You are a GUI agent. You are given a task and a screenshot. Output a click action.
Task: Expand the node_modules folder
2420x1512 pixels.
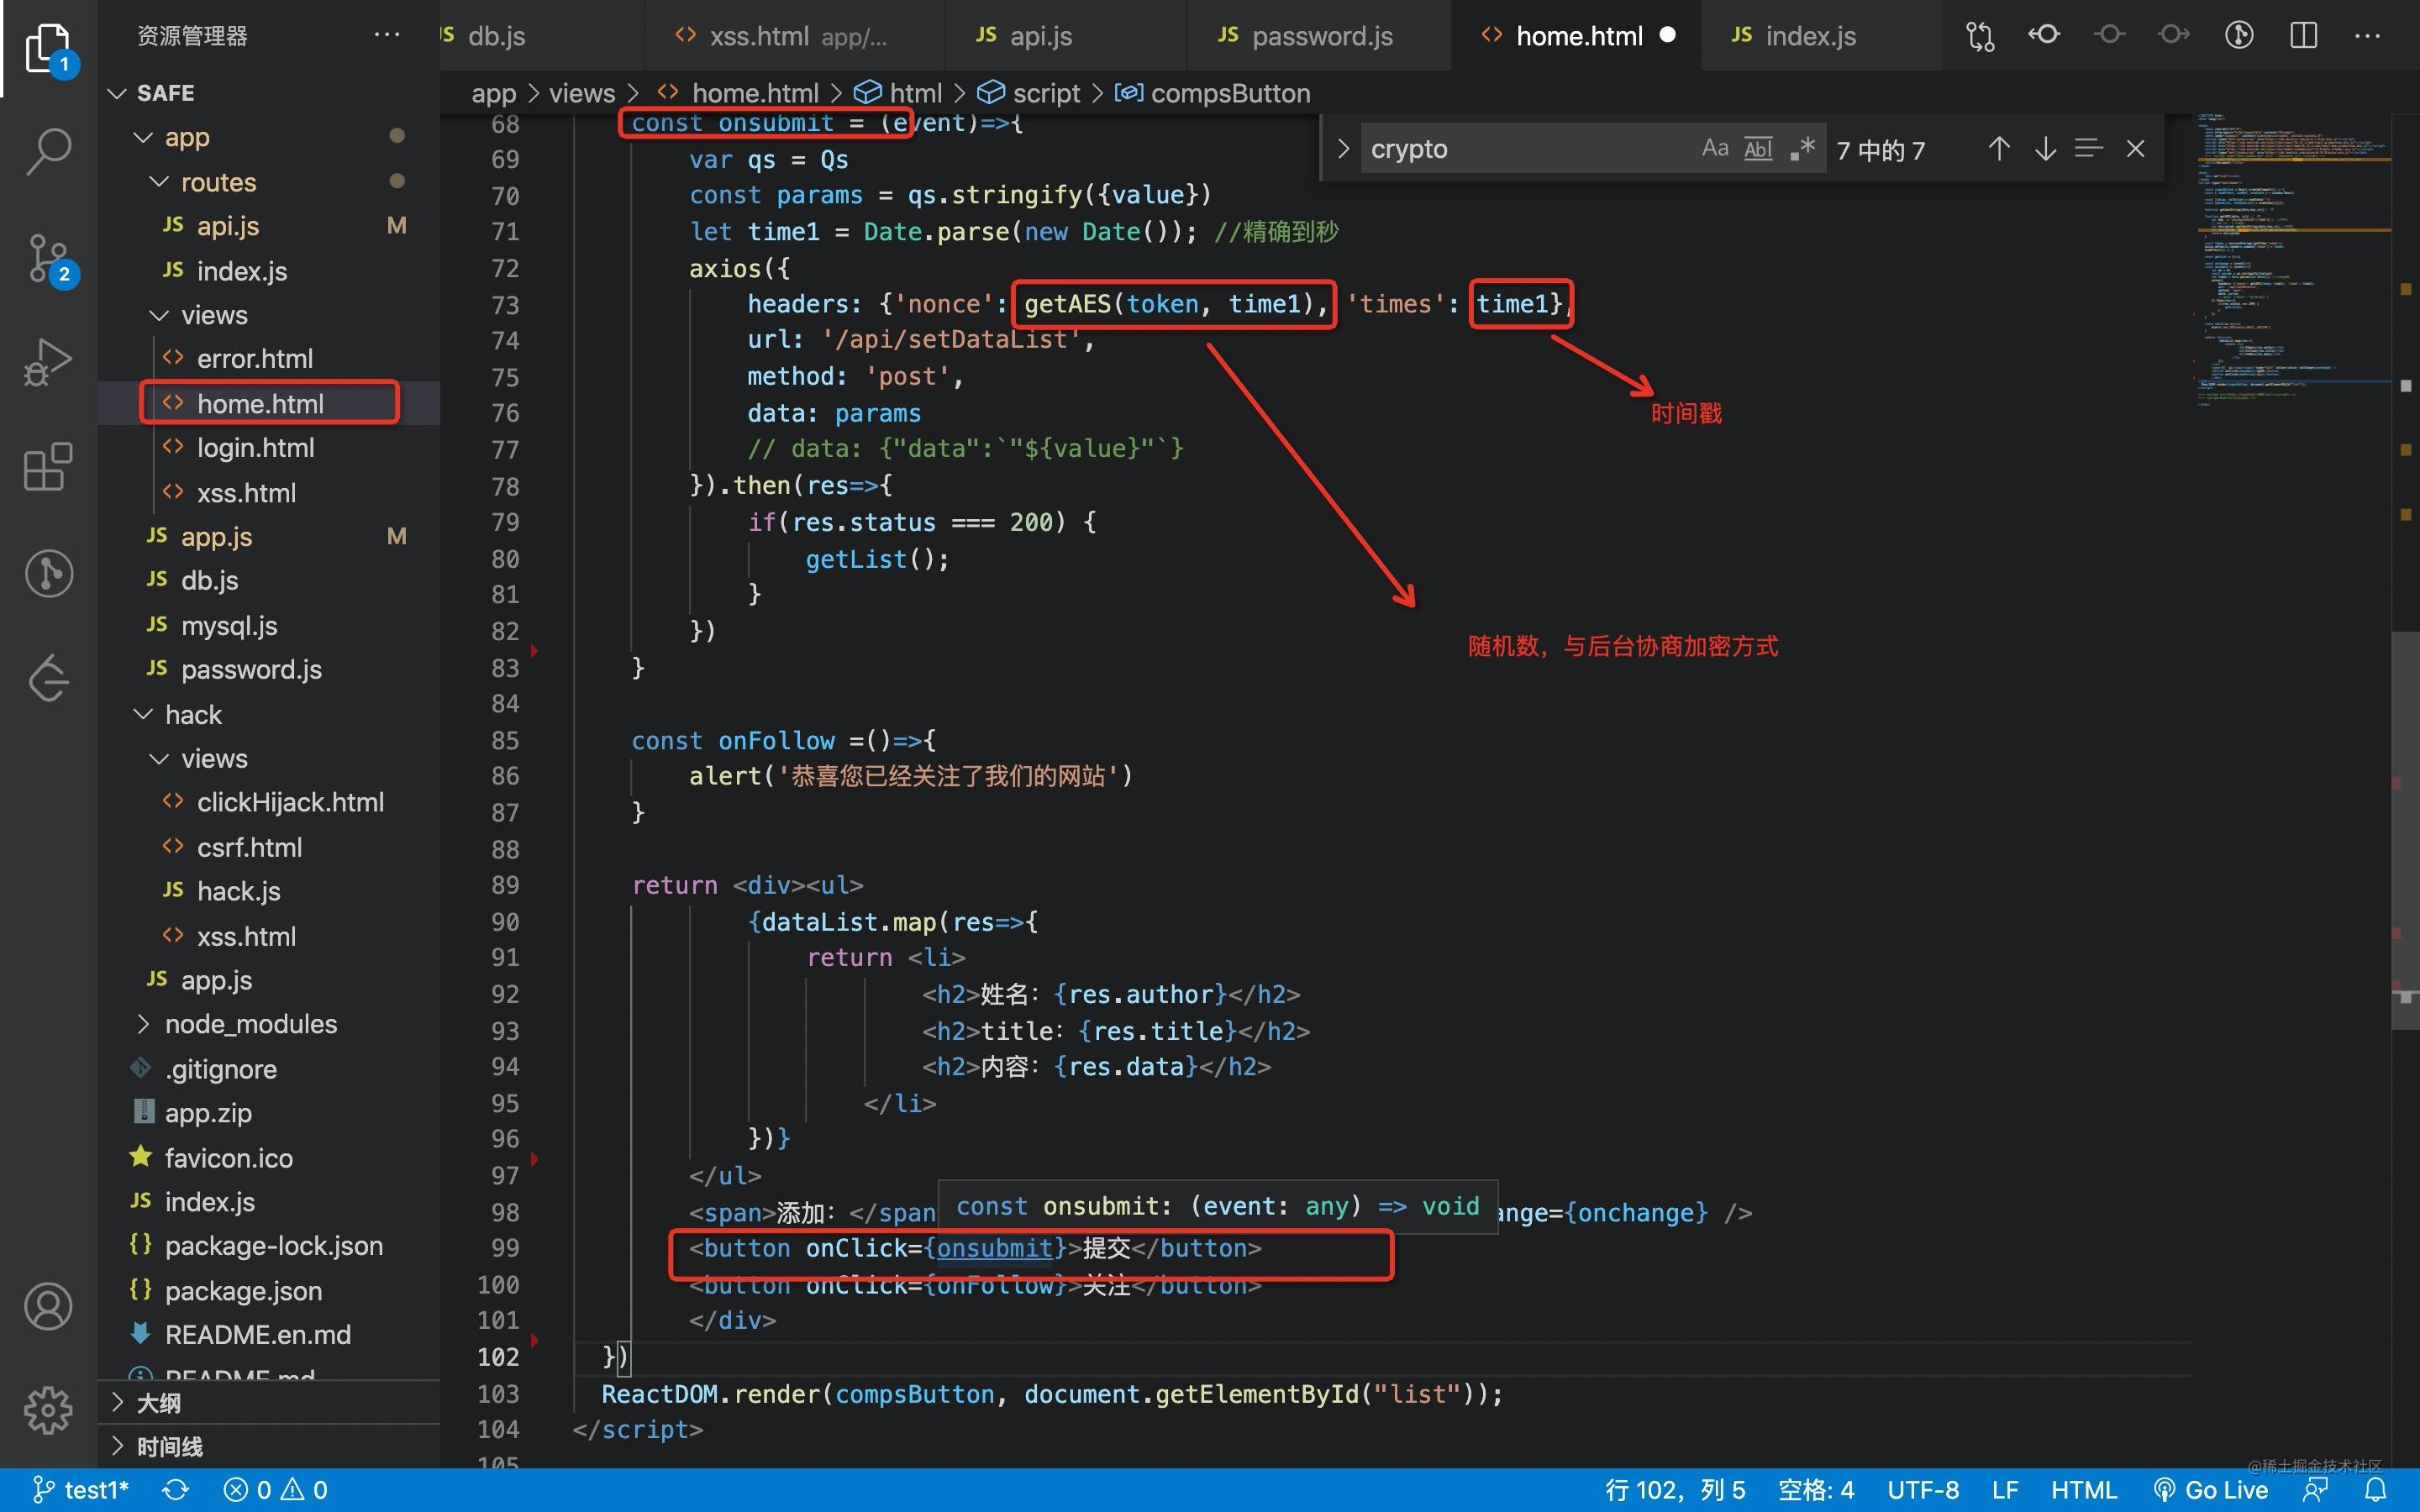143,1024
